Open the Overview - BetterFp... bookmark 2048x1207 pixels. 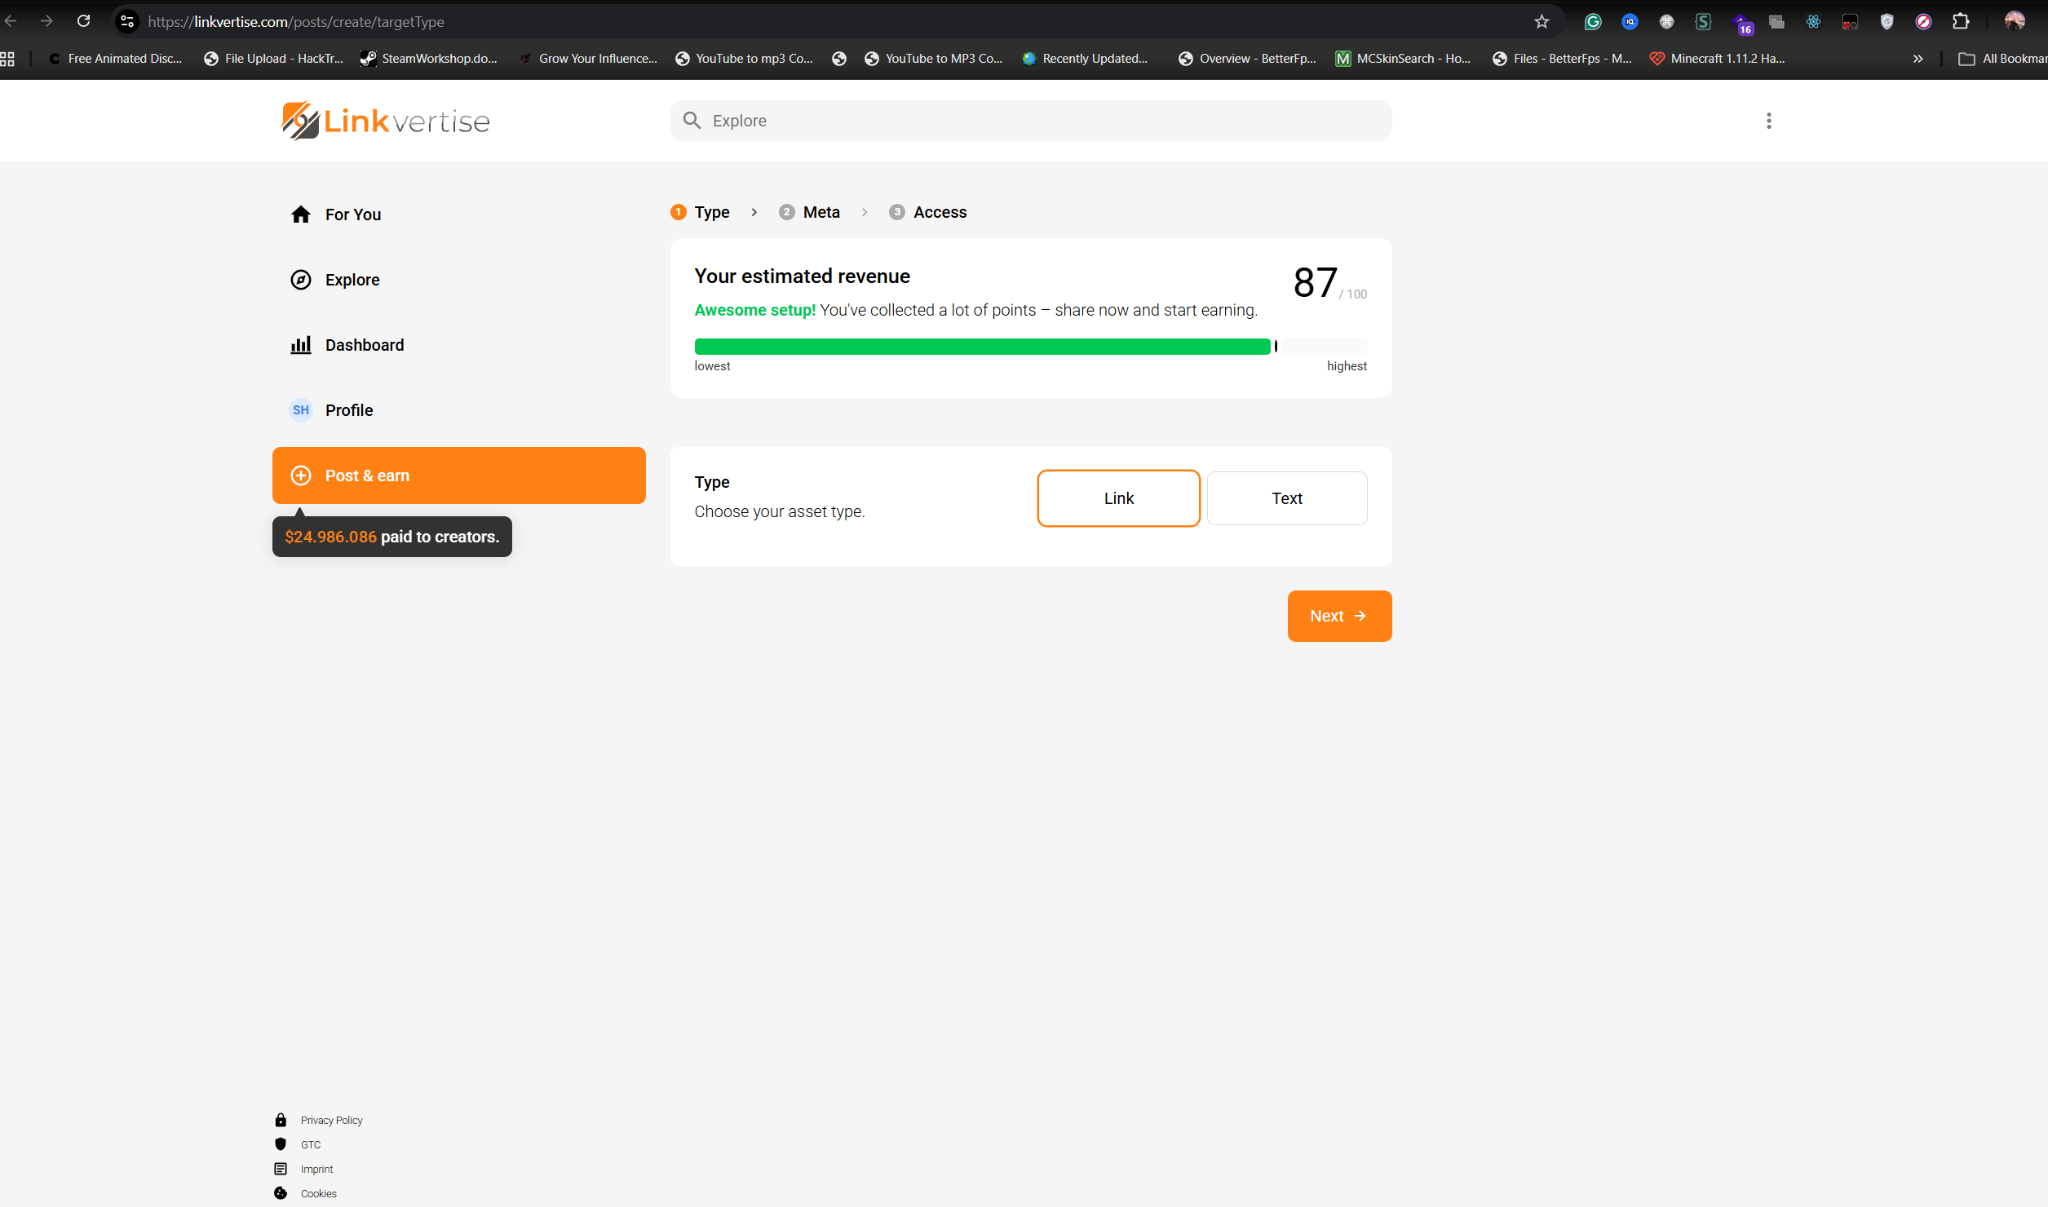pos(1247,59)
